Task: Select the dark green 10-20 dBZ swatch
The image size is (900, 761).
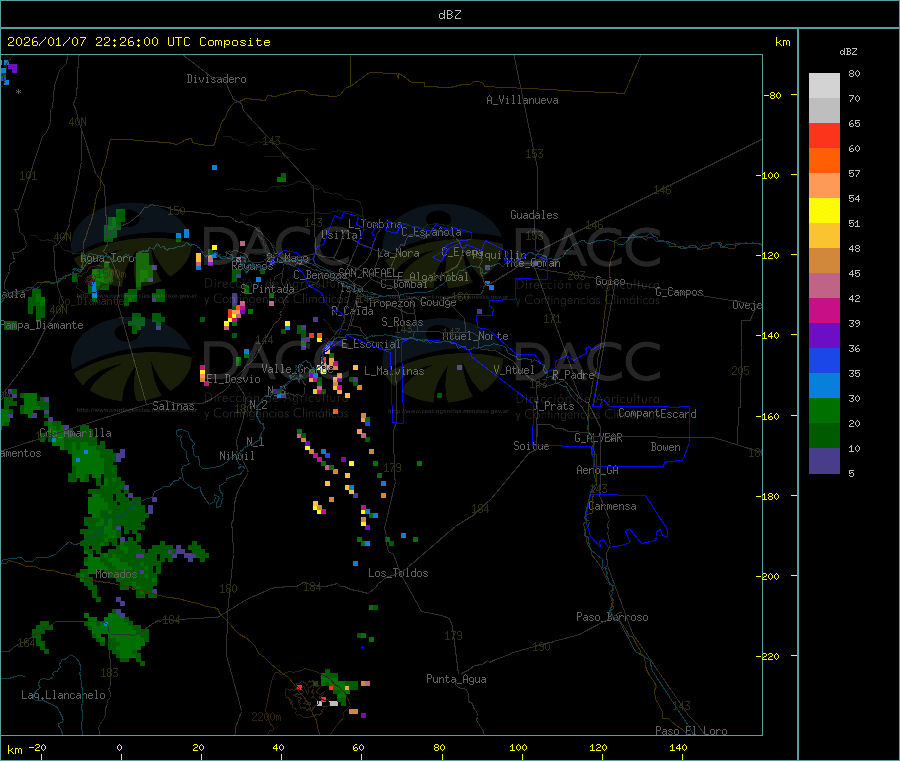Action: click(824, 436)
